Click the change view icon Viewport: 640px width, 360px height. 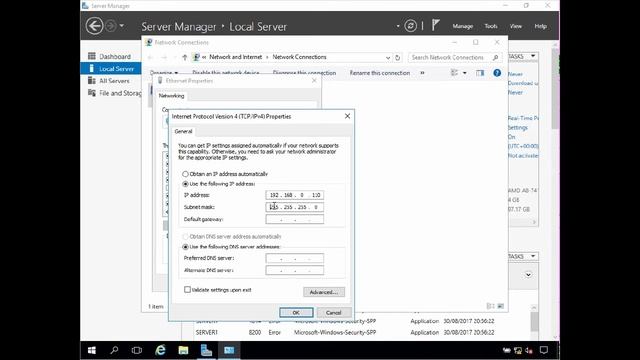[454, 73]
